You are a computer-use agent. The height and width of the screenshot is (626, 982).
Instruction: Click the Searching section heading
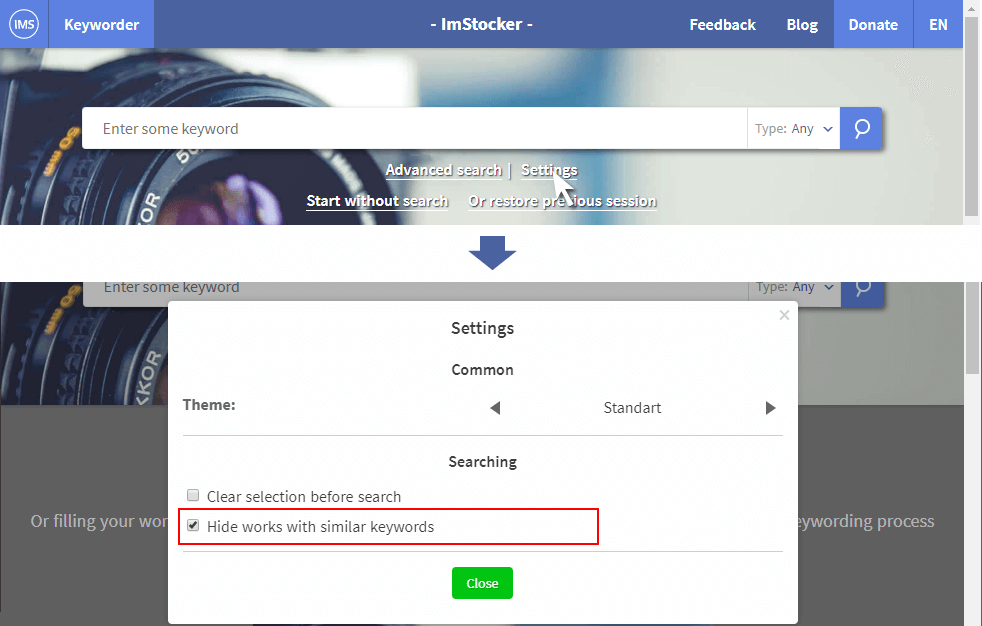tap(482, 462)
